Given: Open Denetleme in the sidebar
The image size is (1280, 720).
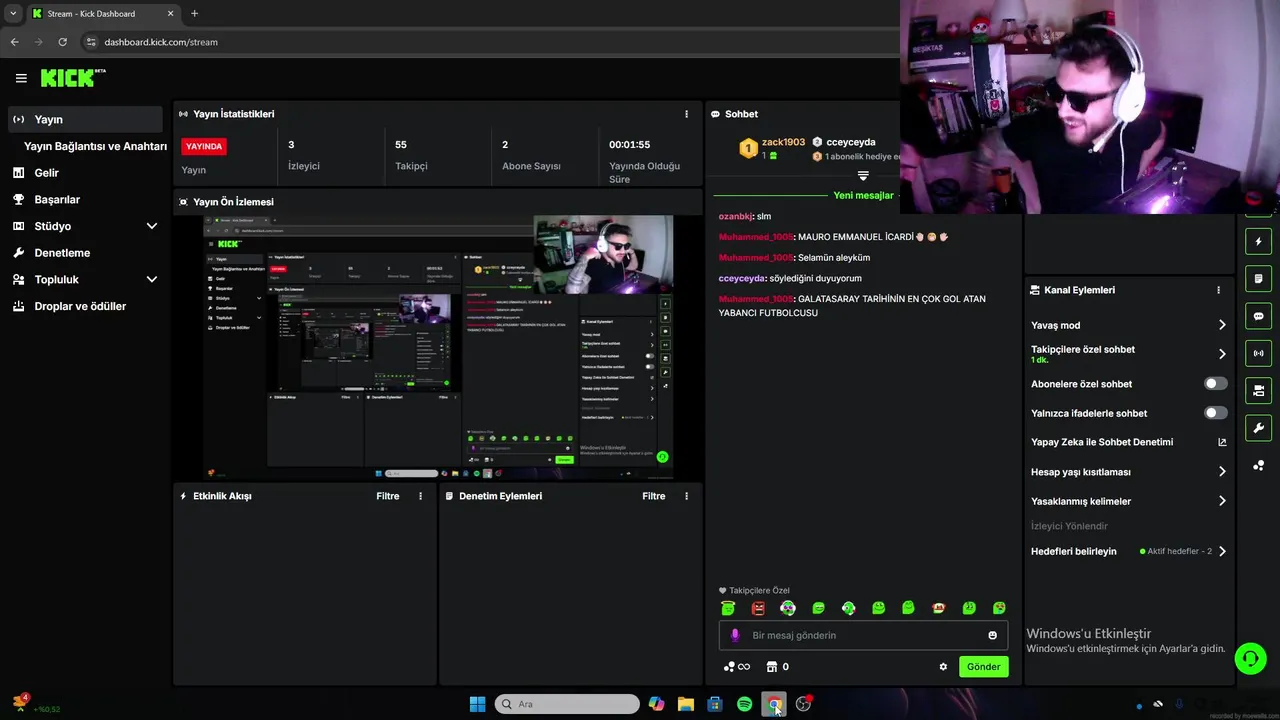Looking at the screenshot, I should pos(62,253).
